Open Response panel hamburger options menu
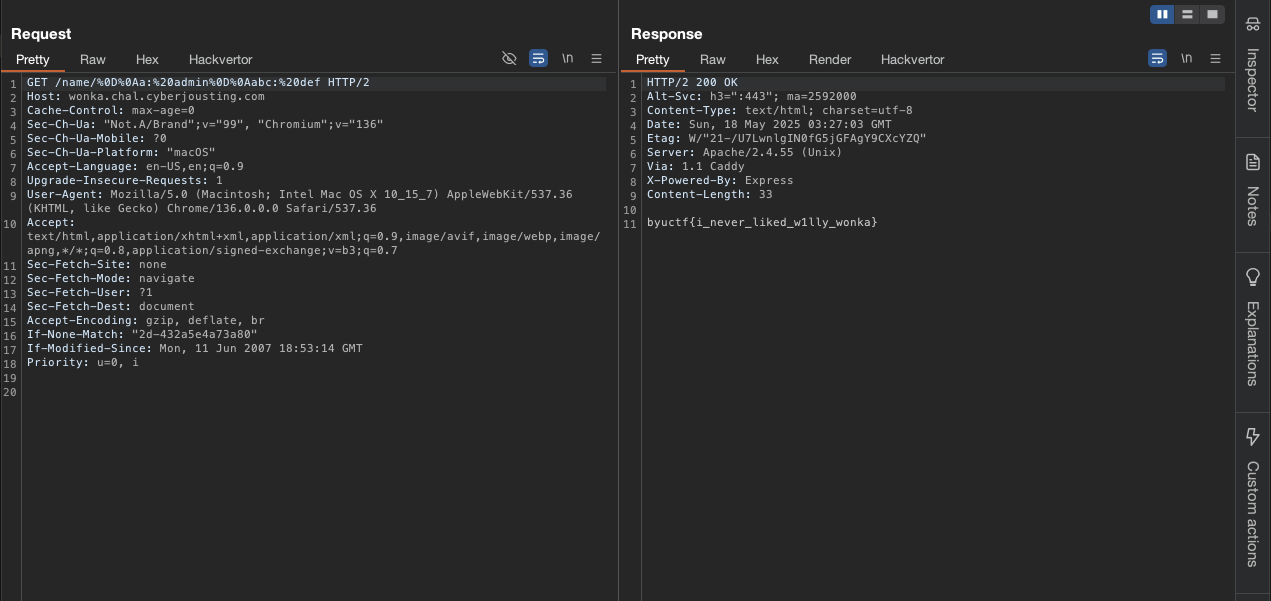This screenshot has width=1271, height=601. [x=1215, y=59]
